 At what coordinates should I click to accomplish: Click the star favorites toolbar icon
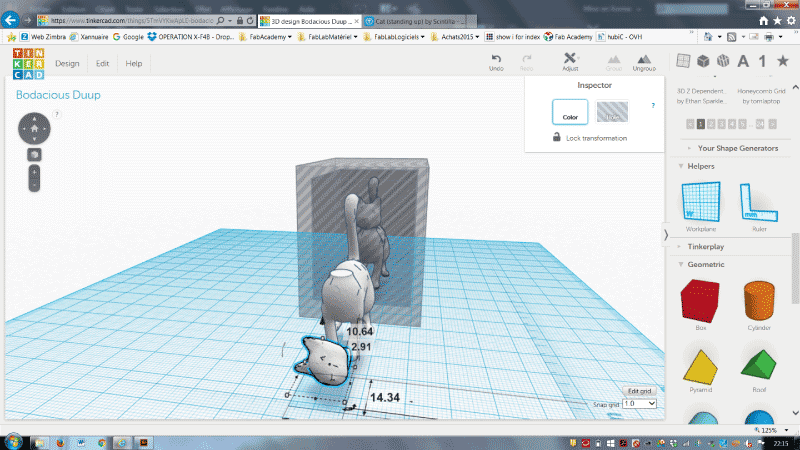pyautogui.click(x=783, y=61)
